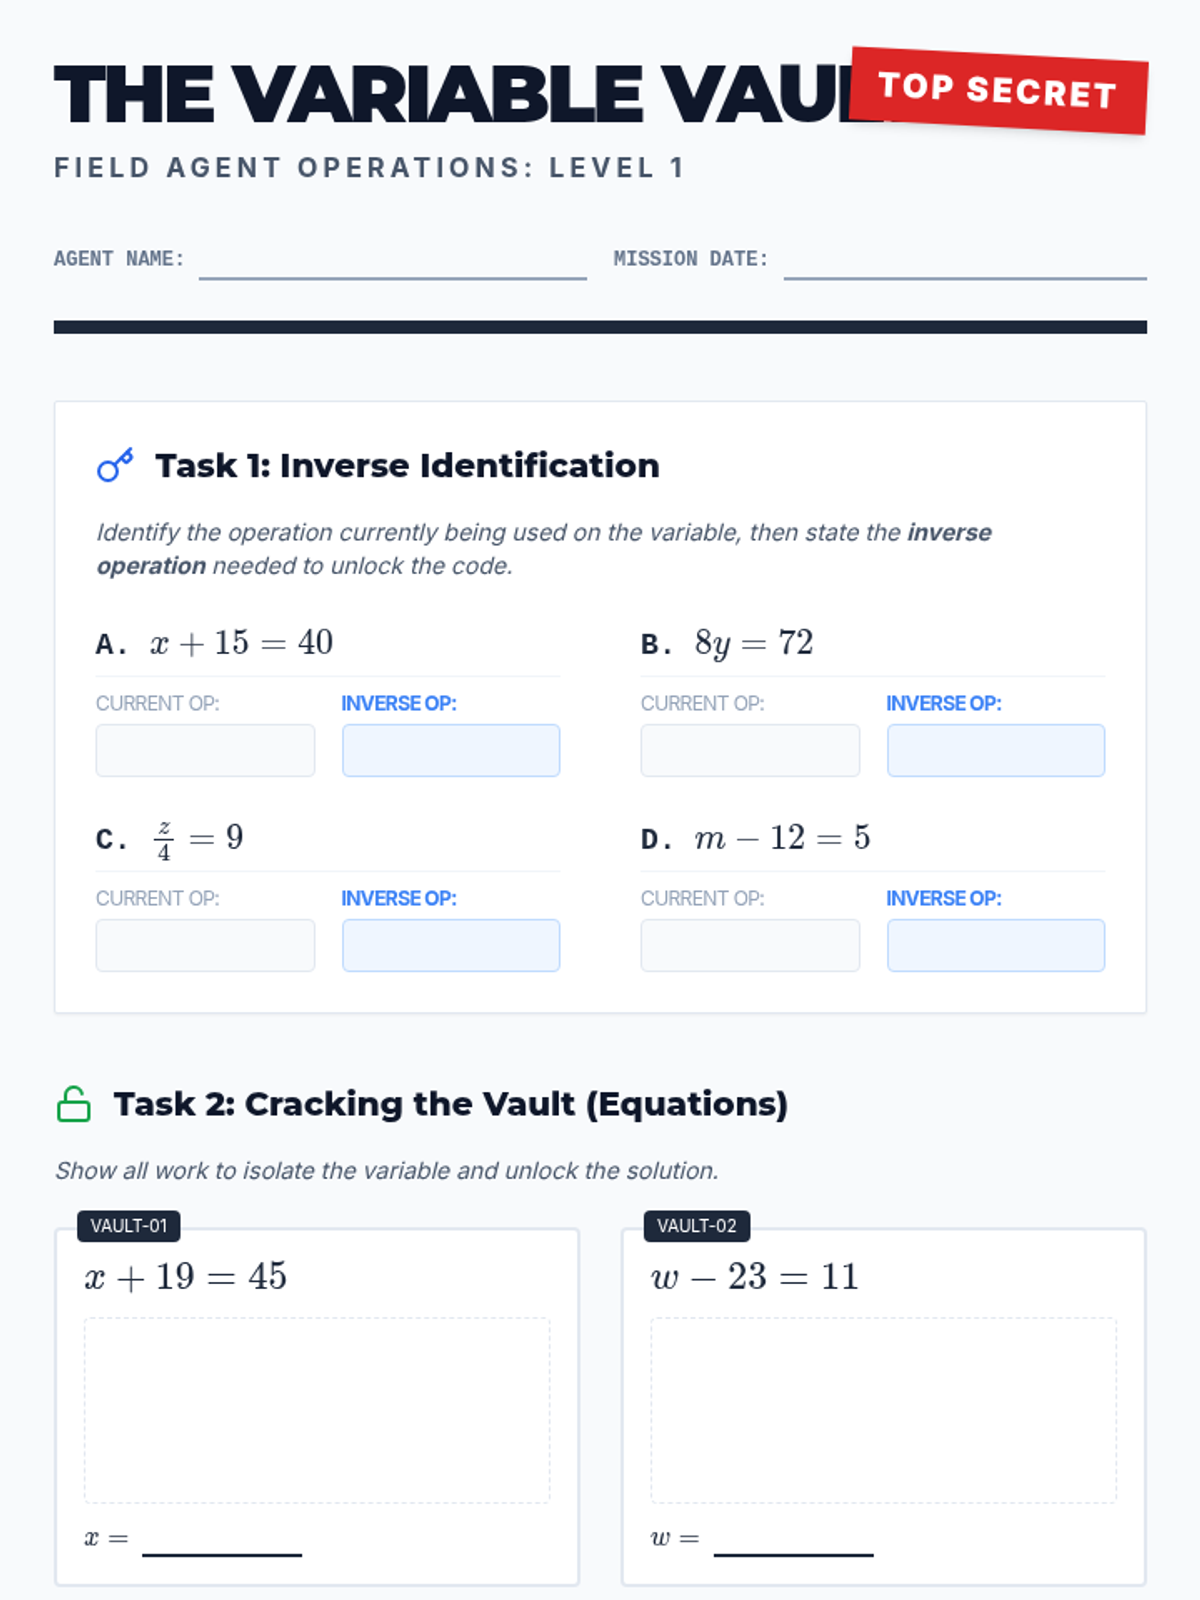This screenshot has height=1600, width=1200.
Task: Select Inverse Op box for problem C
Action: click(451, 945)
